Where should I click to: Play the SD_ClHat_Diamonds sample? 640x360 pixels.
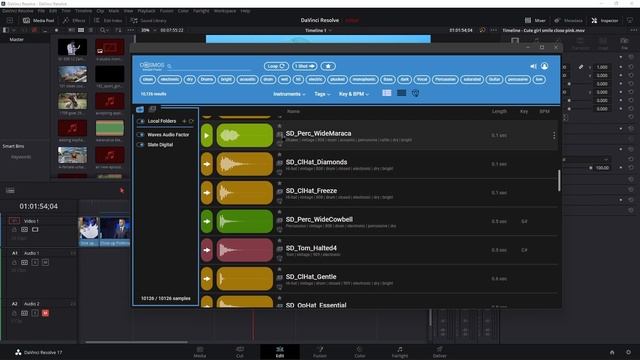(x=207, y=164)
